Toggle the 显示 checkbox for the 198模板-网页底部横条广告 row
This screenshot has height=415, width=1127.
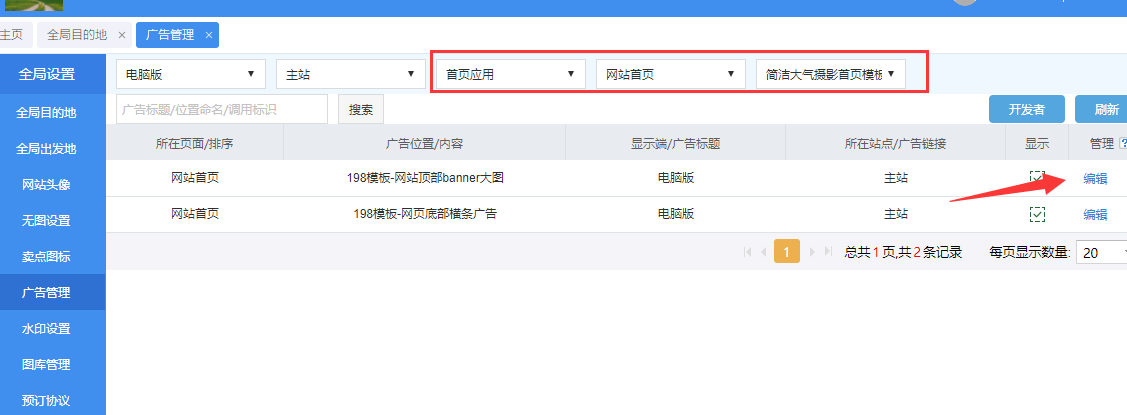tap(1037, 214)
